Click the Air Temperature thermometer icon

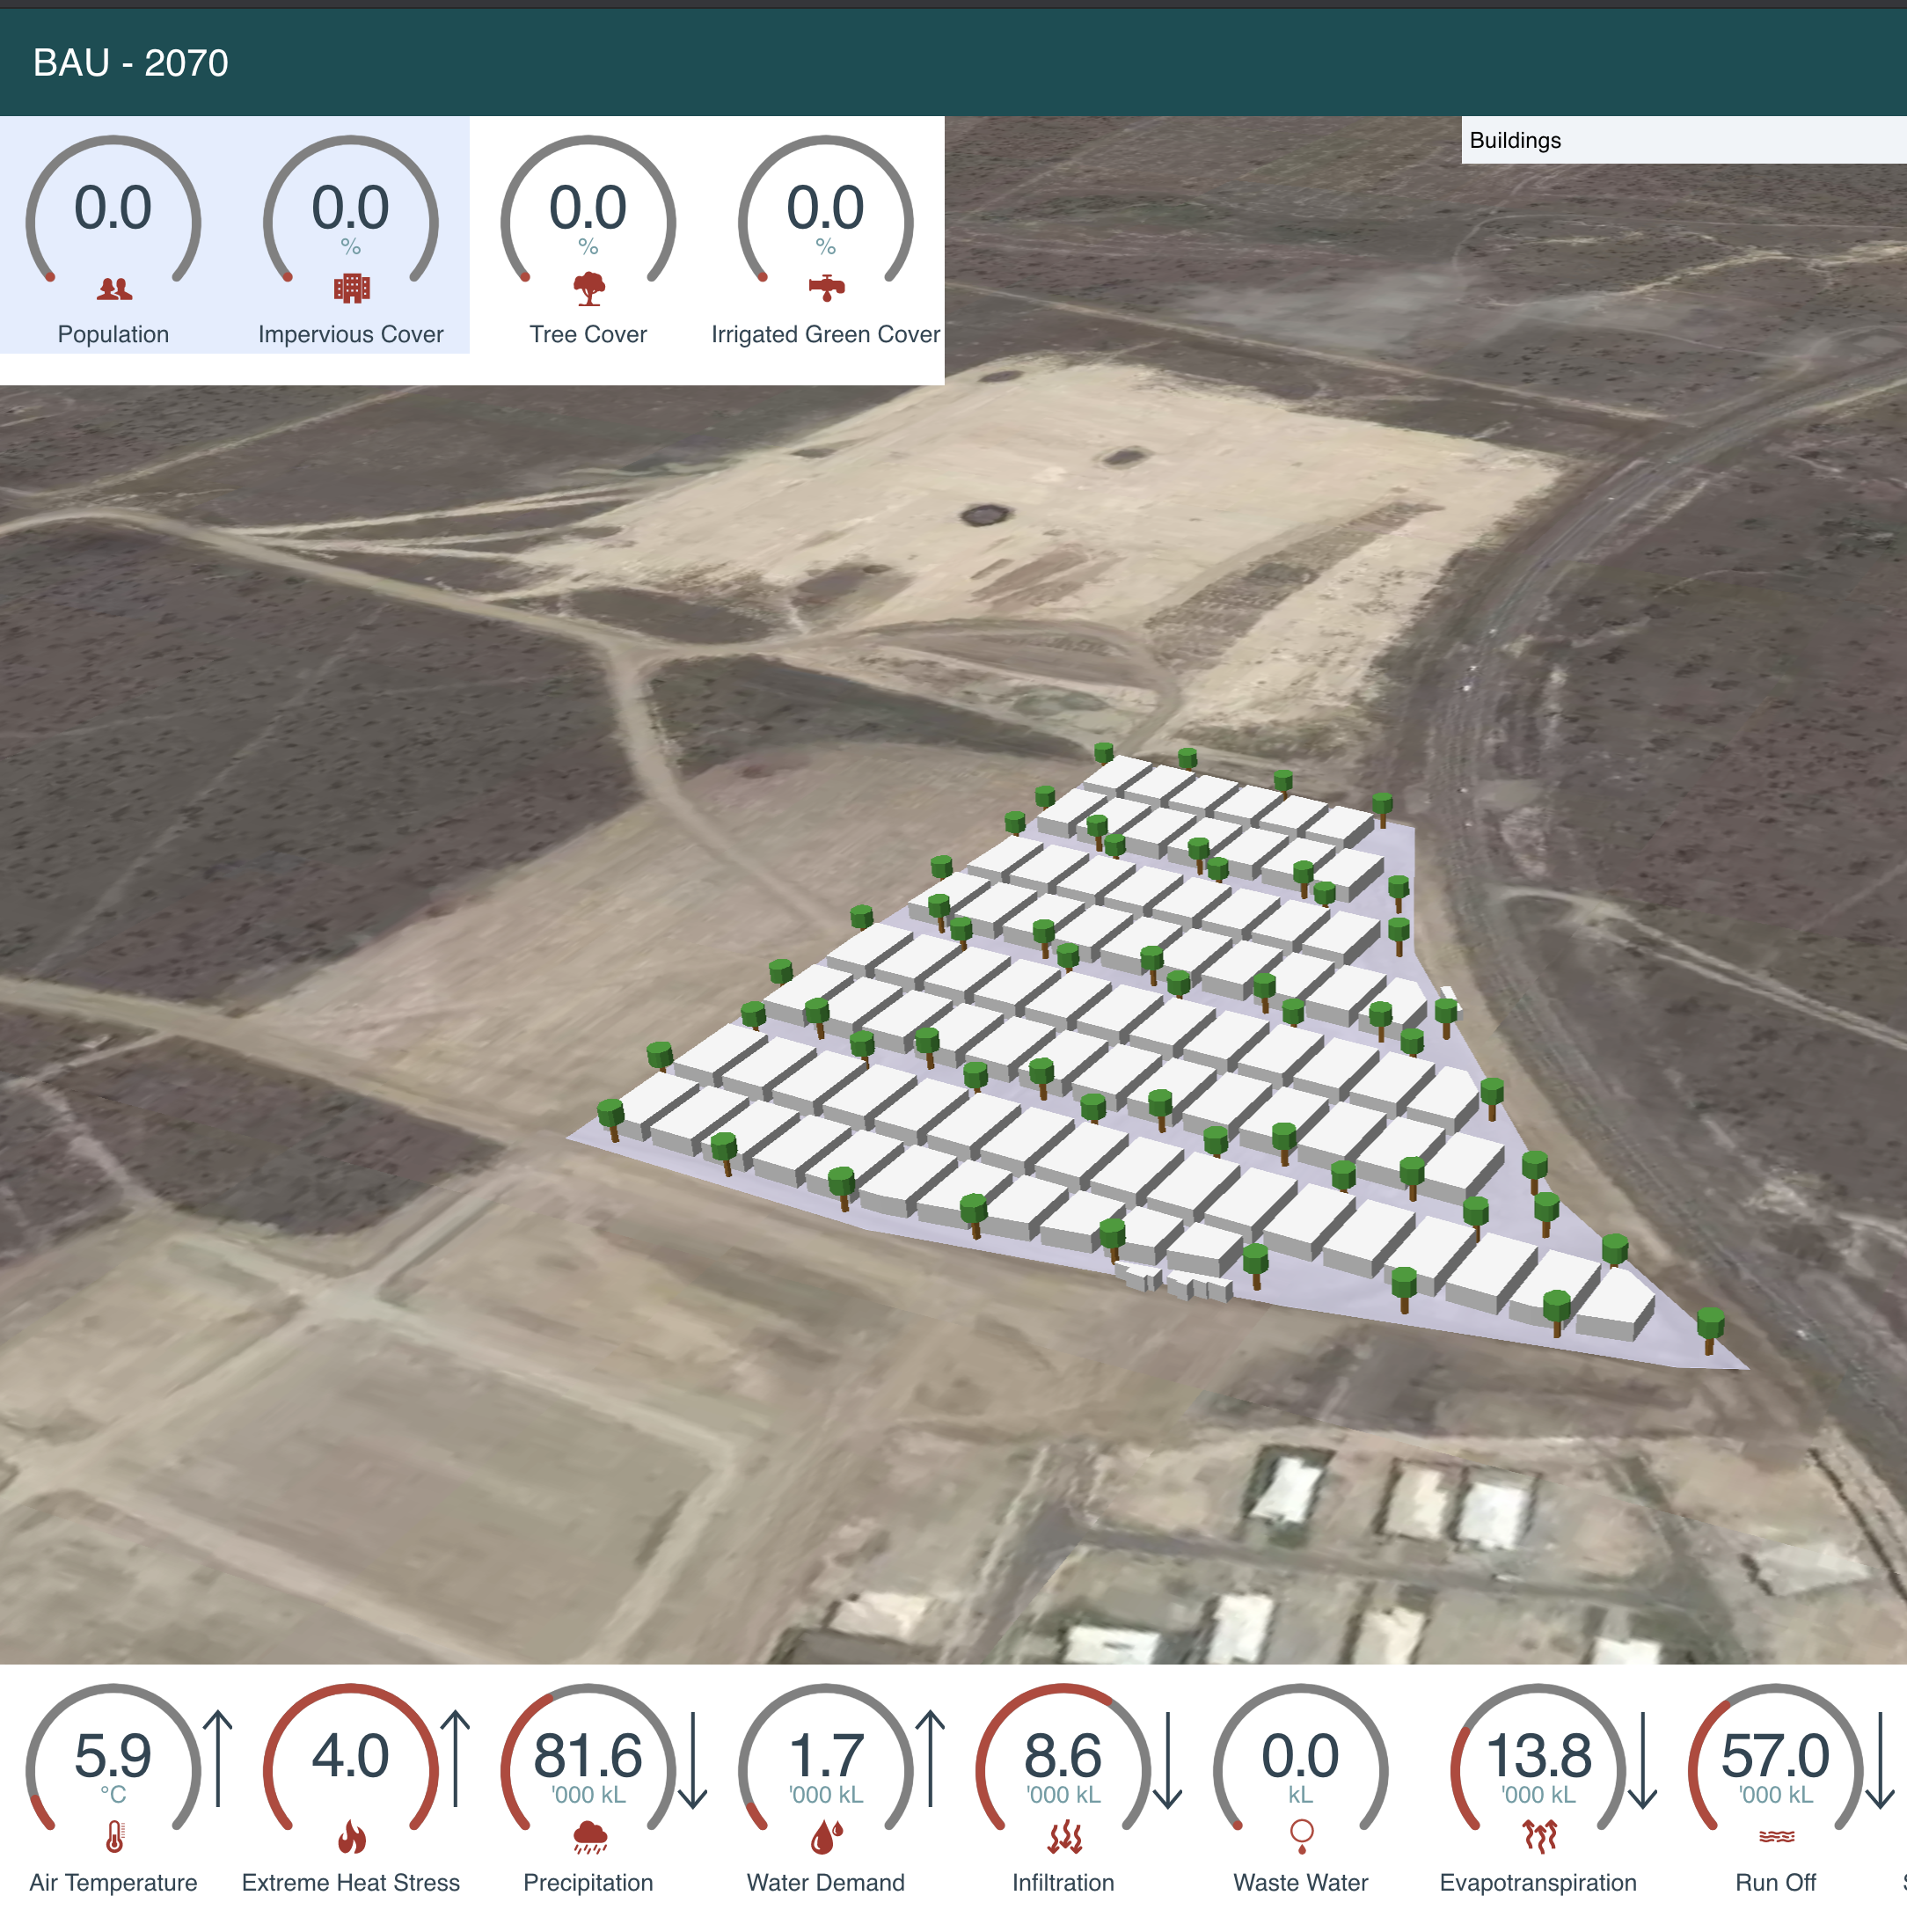point(114,1837)
